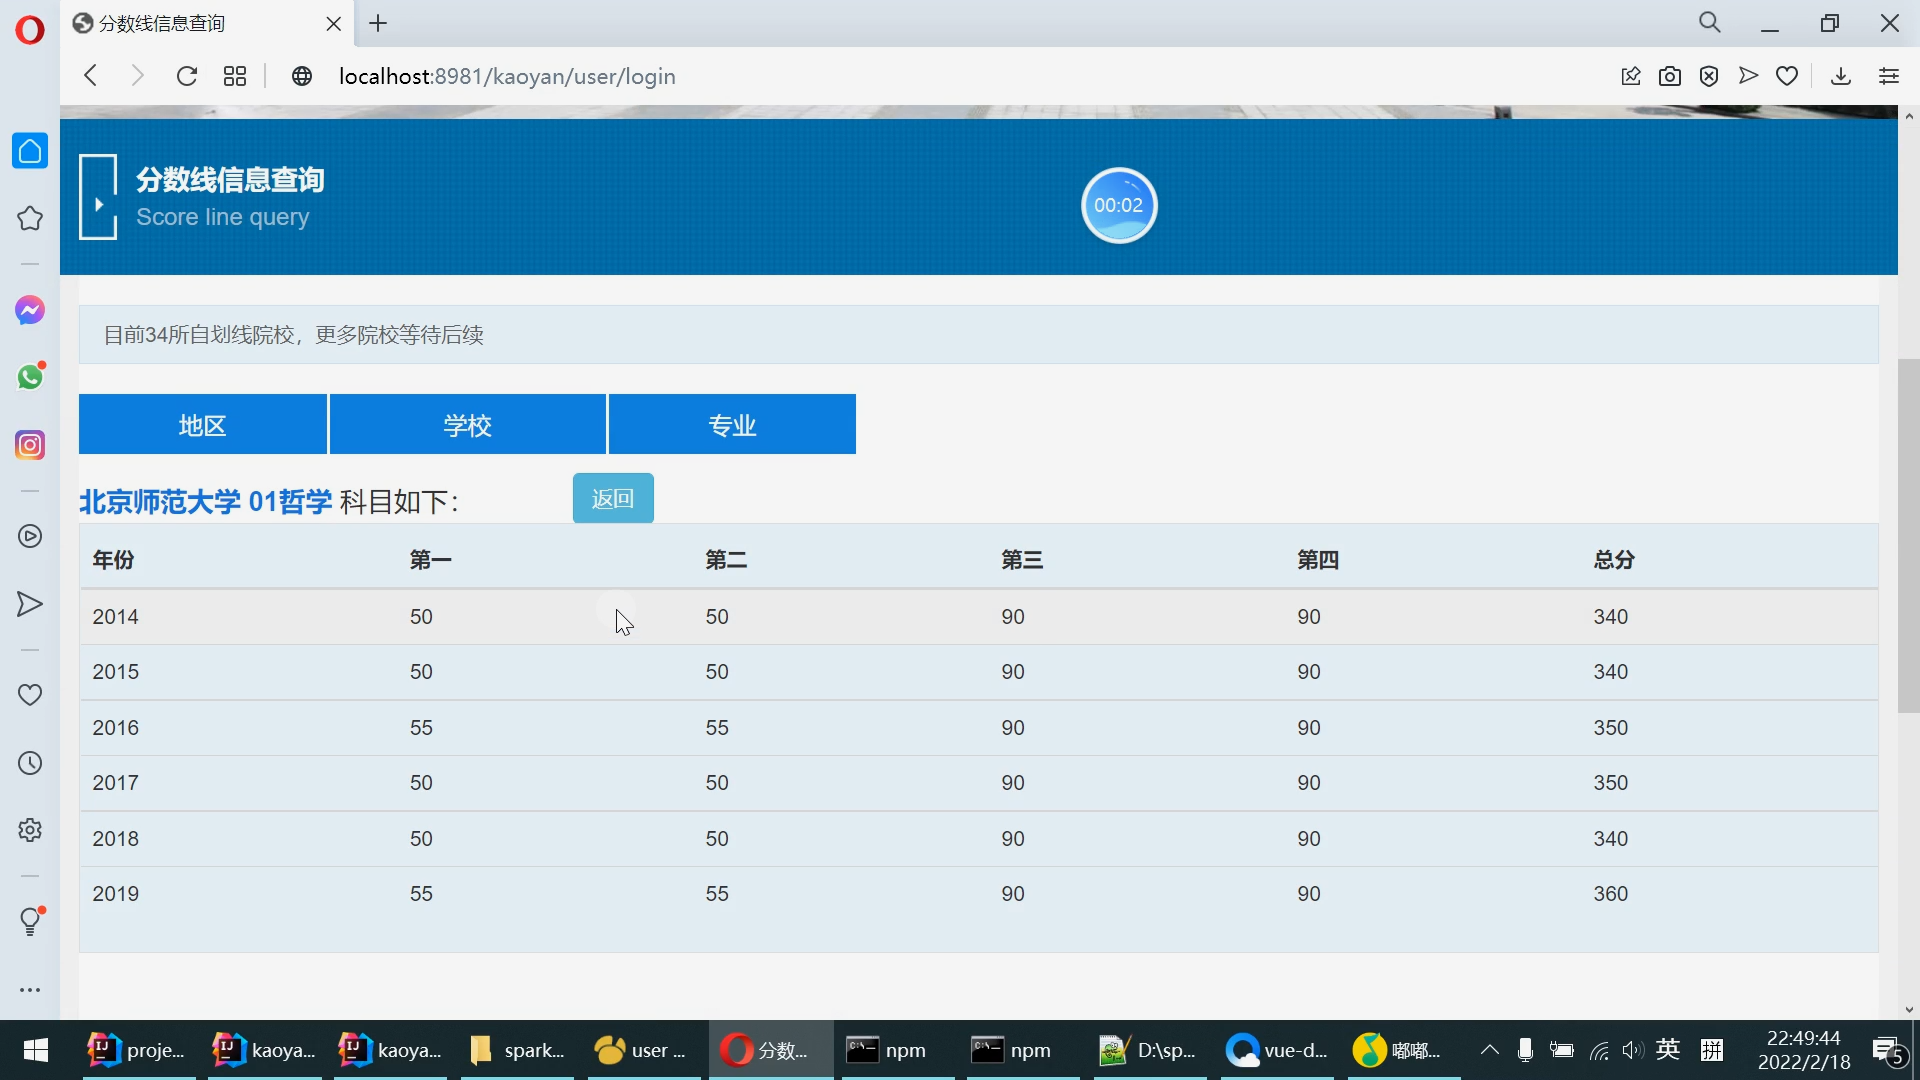This screenshot has height=1080, width=1920.
Task: Click the page vertical scrollbar thumb
Action: click(x=1908, y=536)
